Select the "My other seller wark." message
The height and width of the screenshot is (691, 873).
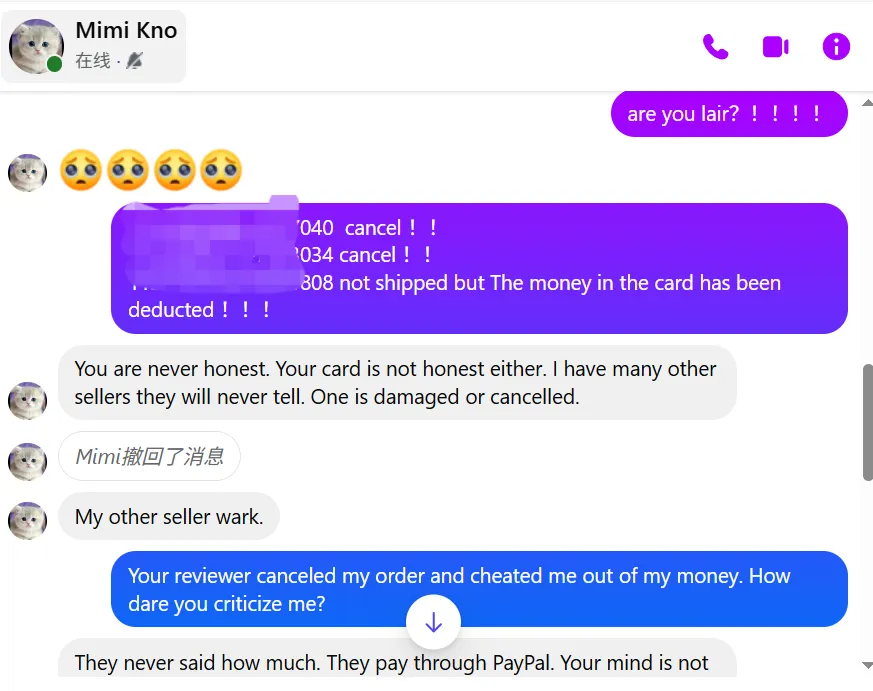(169, 516)
